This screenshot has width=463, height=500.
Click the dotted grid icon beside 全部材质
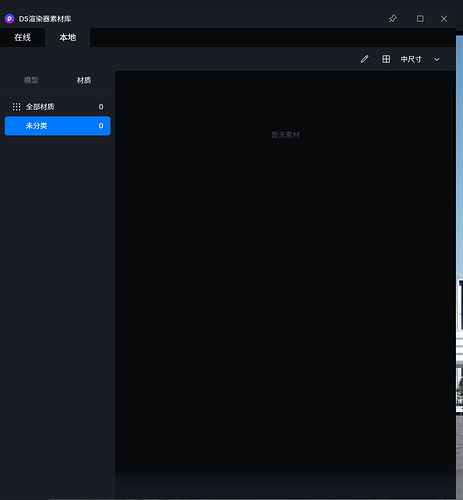tap(16, 107)
